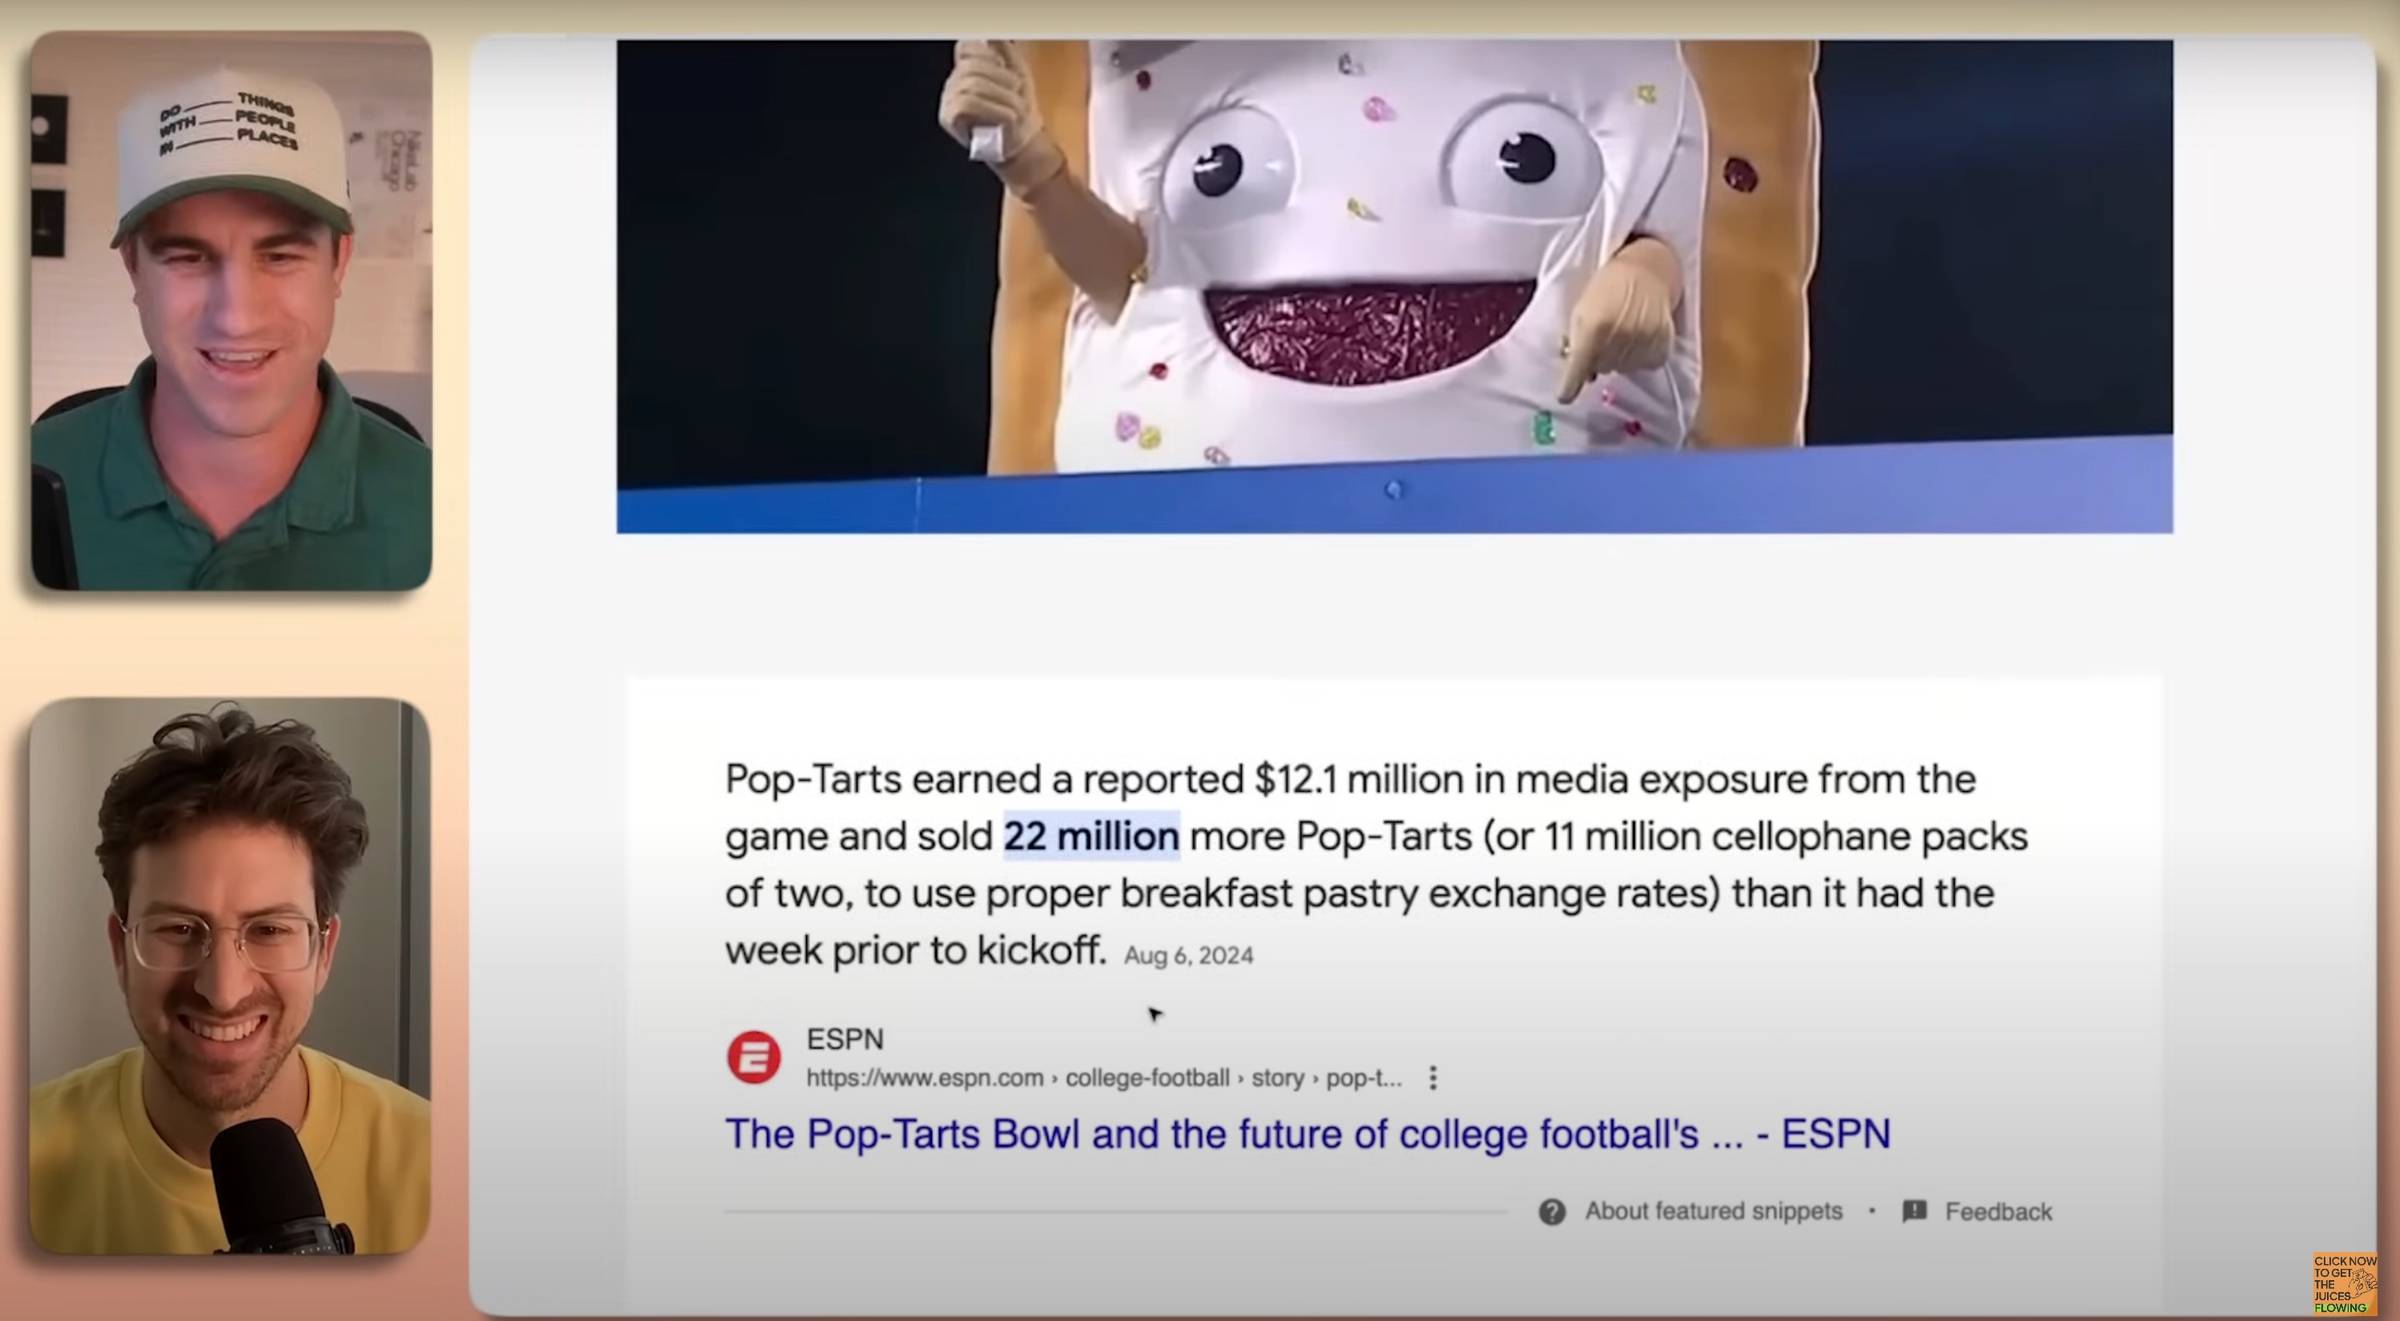This screenshot has height=1321, width=2400.
Task: Click the espn.com college-football URL breadcrumb
Action: [x=1104, y=1078]
